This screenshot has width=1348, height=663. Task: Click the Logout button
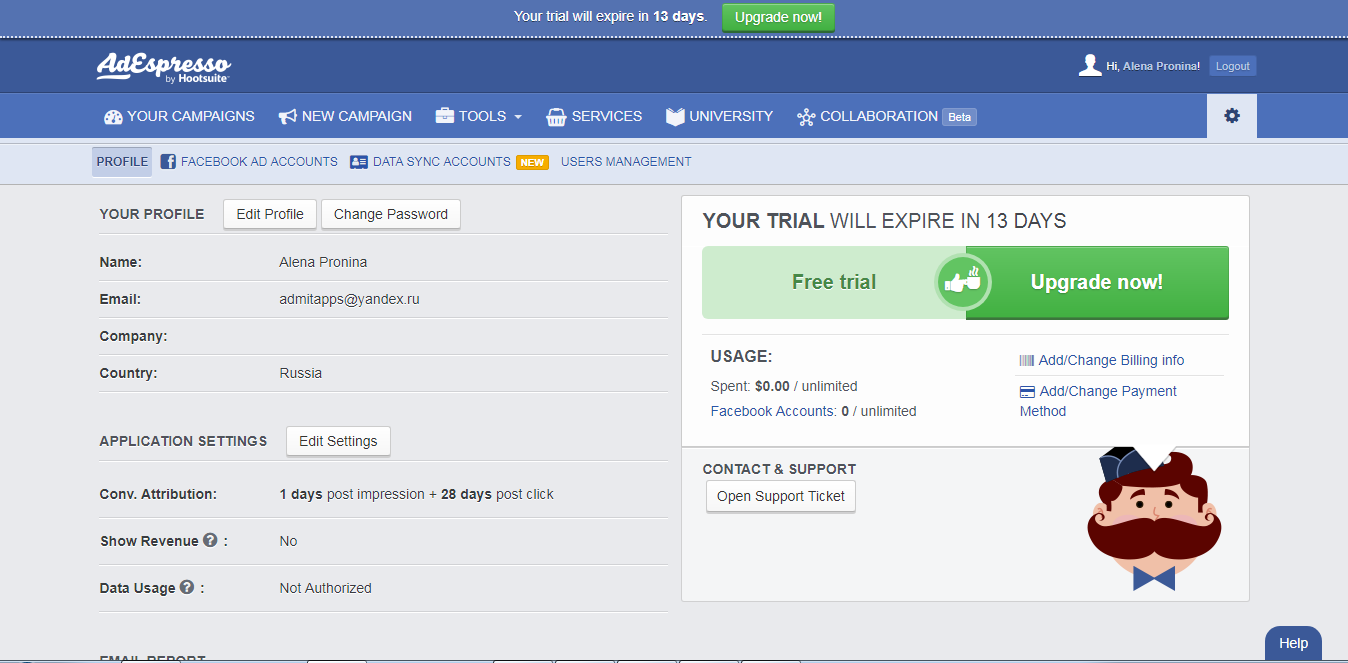1232,66
